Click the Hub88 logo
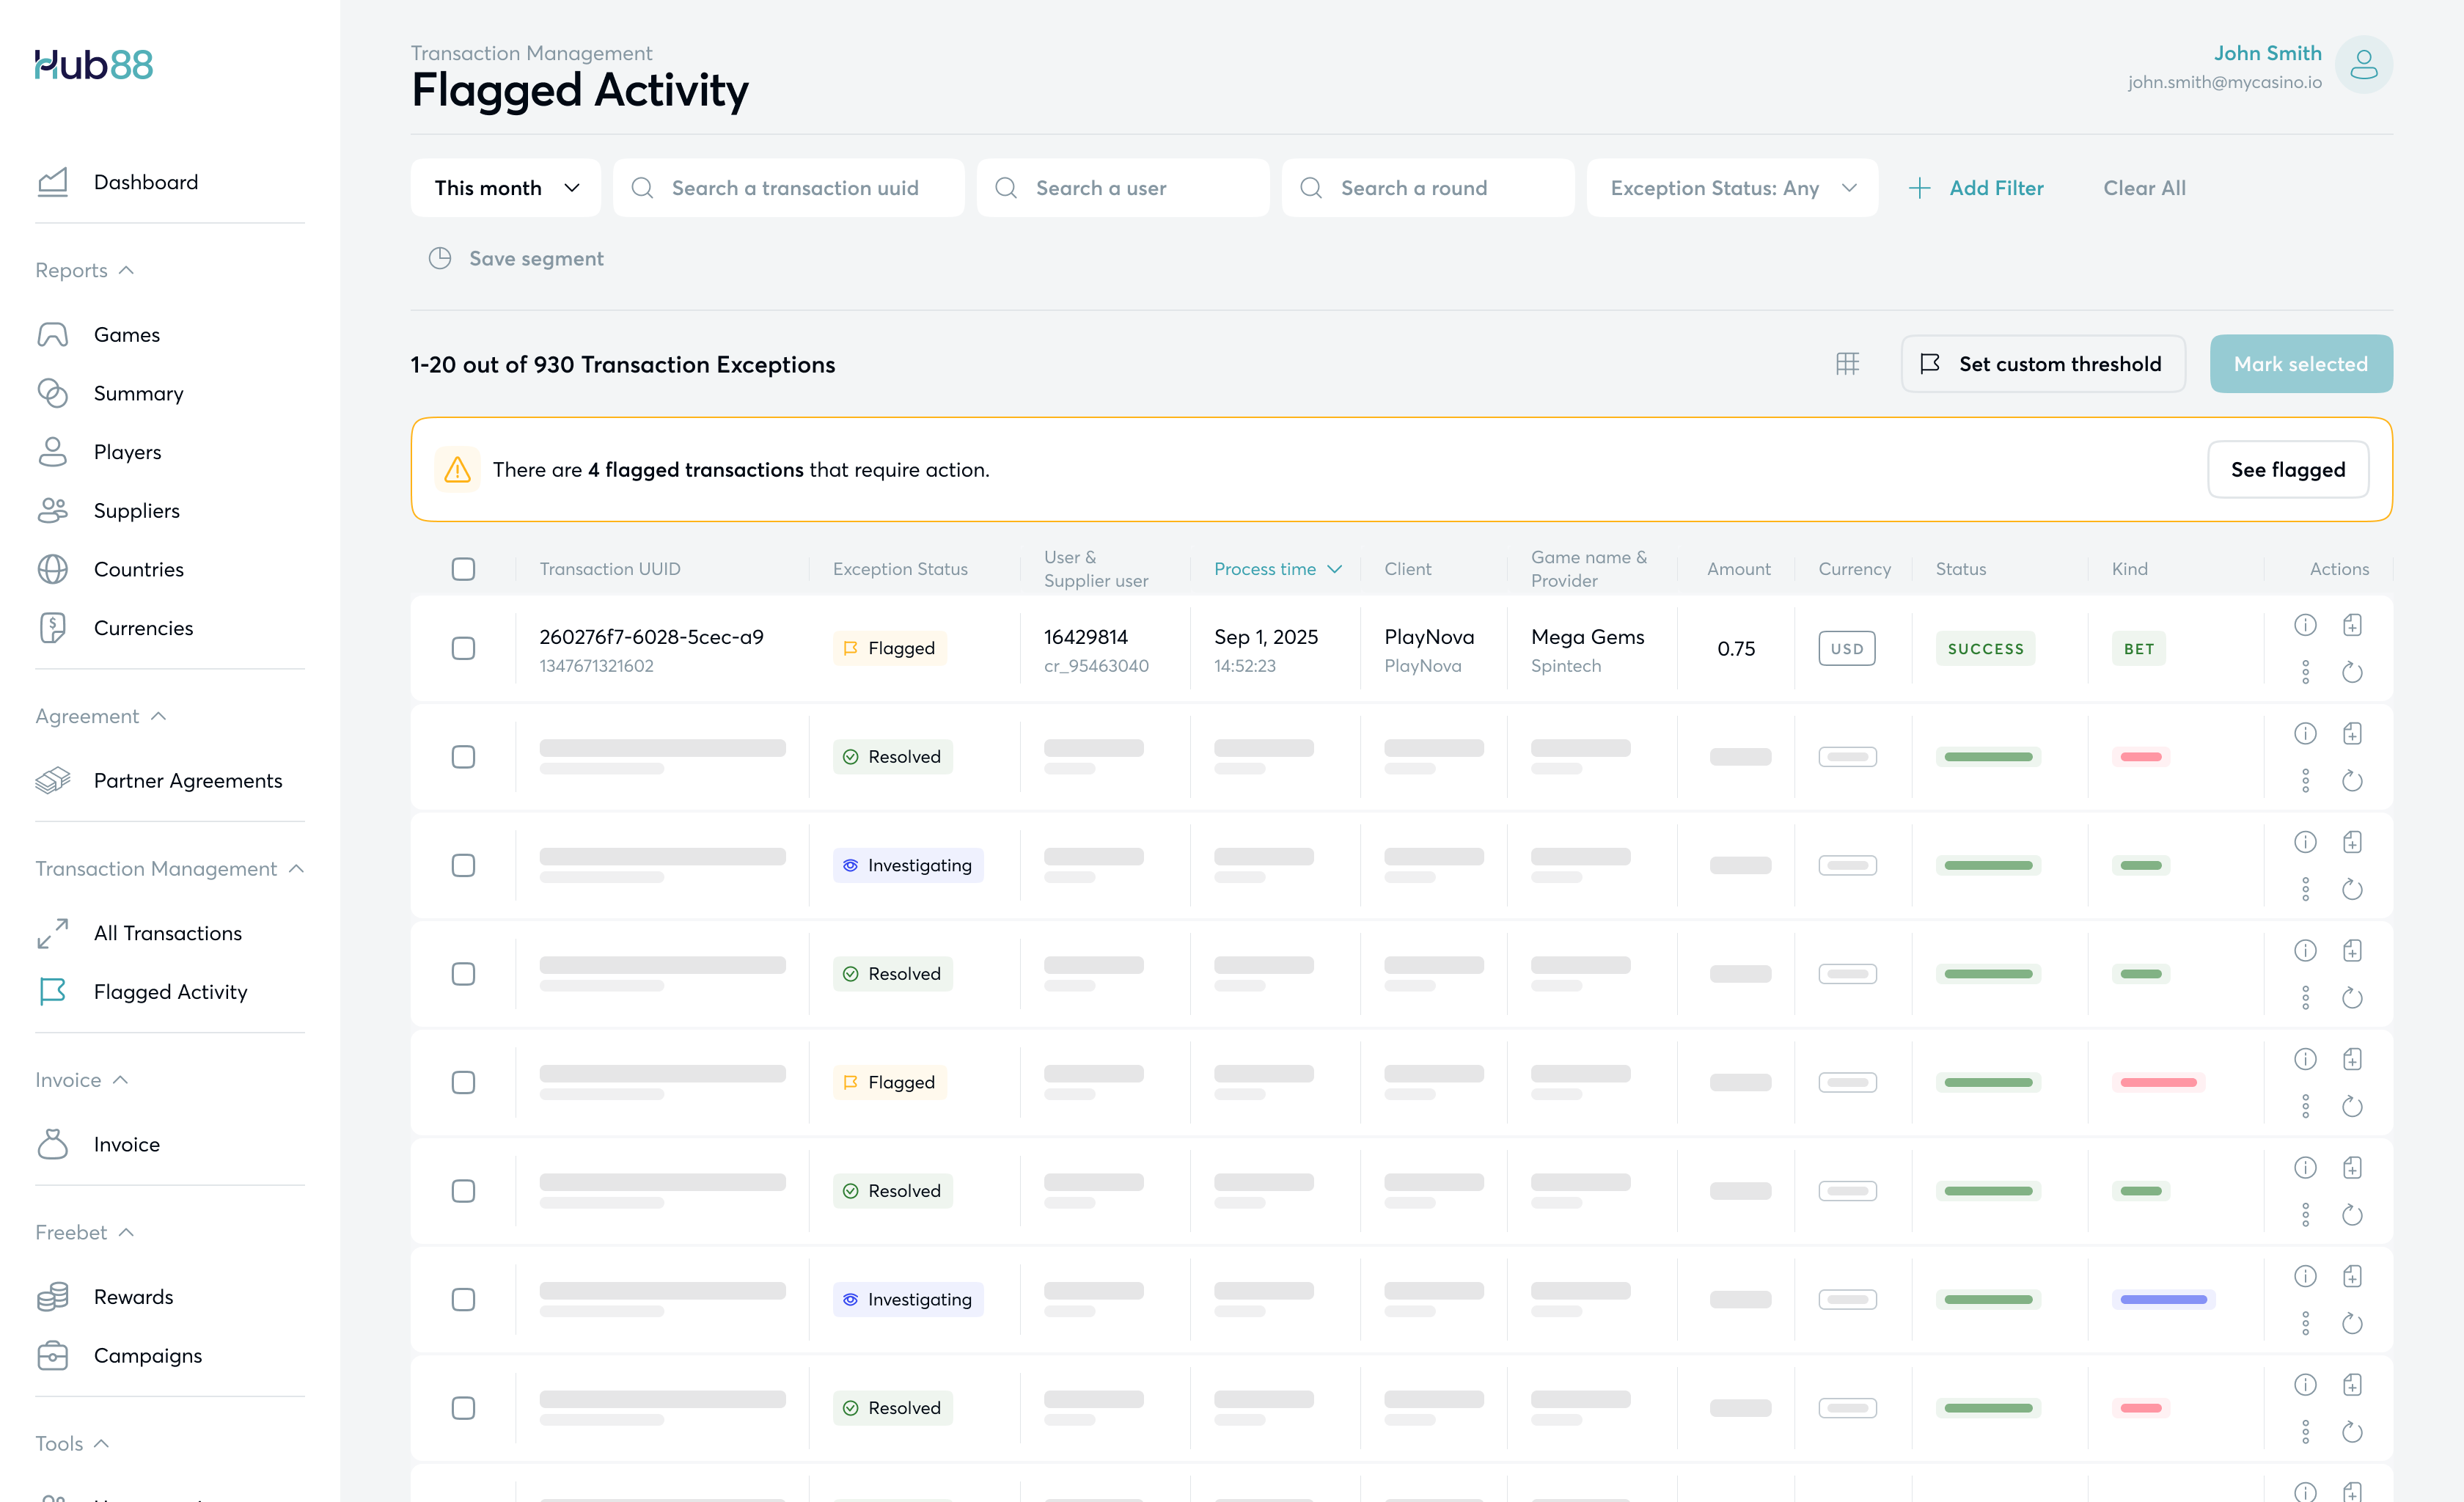 click(94, 65)
